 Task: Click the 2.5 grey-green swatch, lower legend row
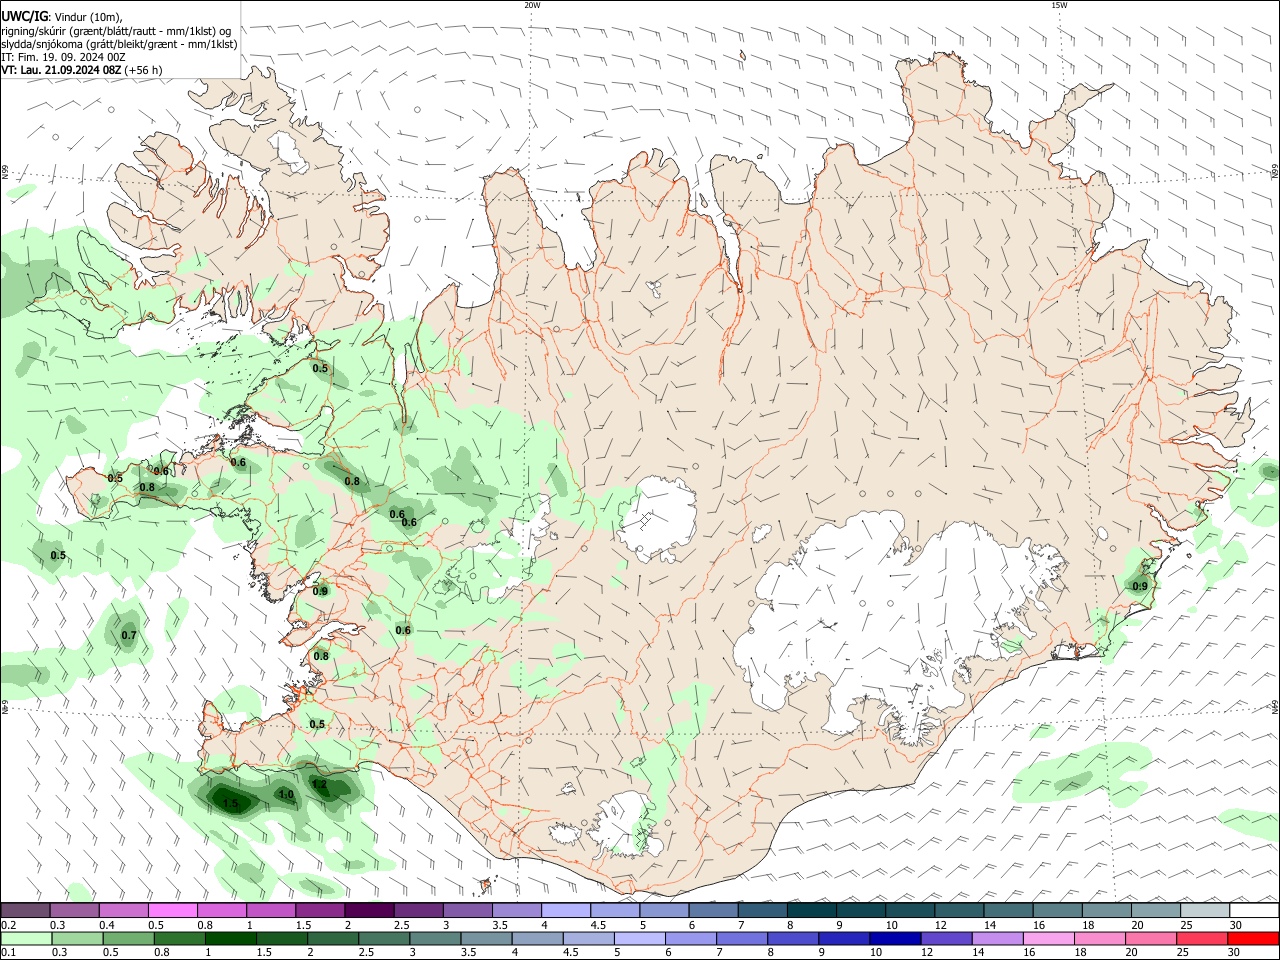point(384,938)
